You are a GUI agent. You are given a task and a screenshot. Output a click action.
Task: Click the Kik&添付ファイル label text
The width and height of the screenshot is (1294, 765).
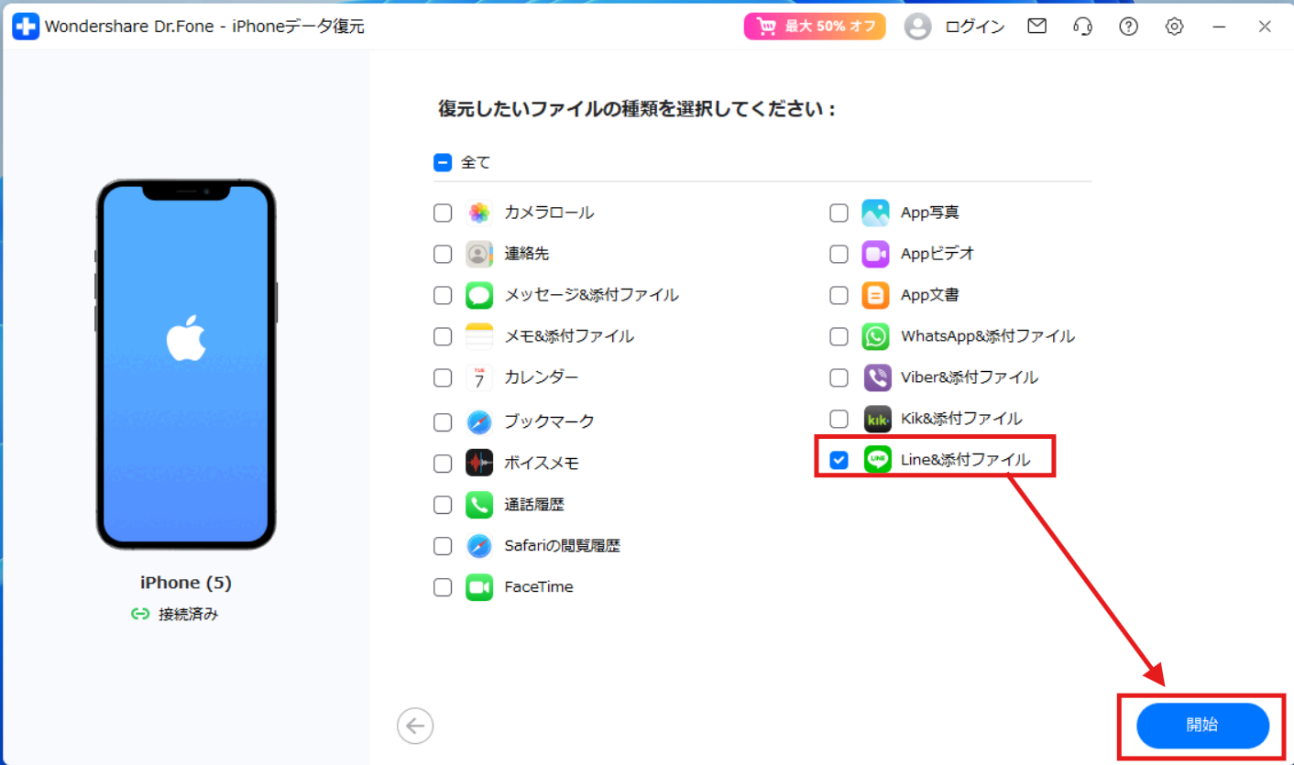click(961, 419)
